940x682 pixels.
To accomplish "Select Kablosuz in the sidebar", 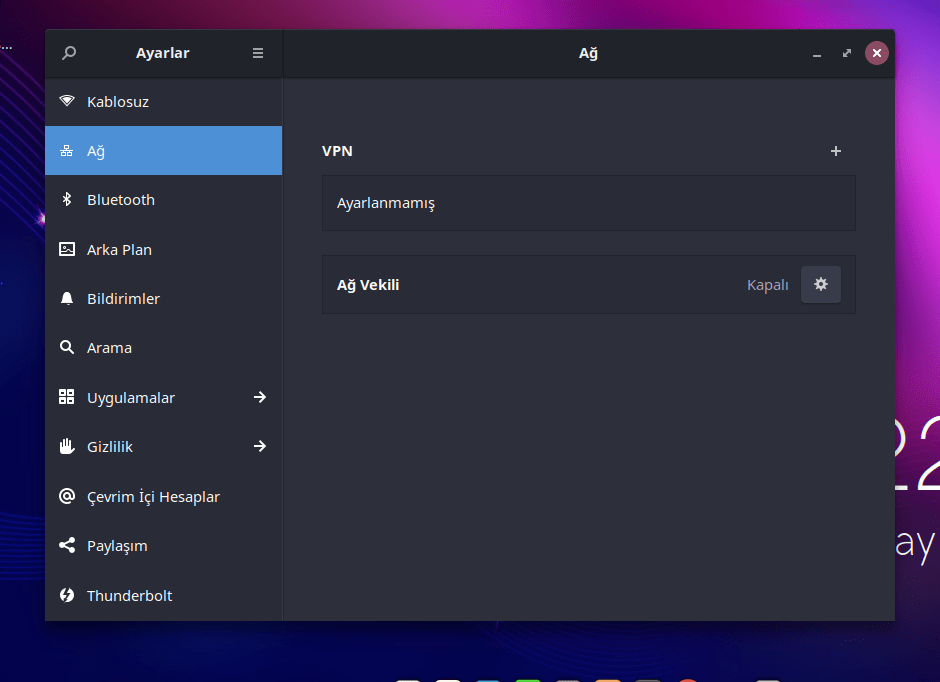I will point(164,101).
